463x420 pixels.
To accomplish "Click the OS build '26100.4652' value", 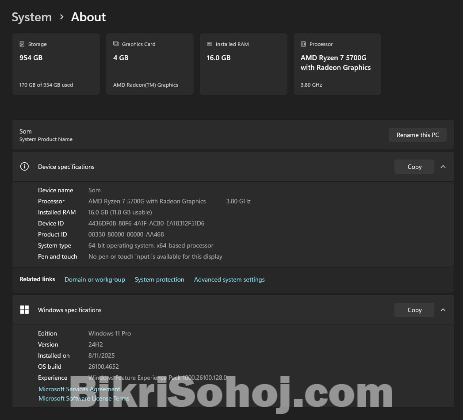I will 103,367.
